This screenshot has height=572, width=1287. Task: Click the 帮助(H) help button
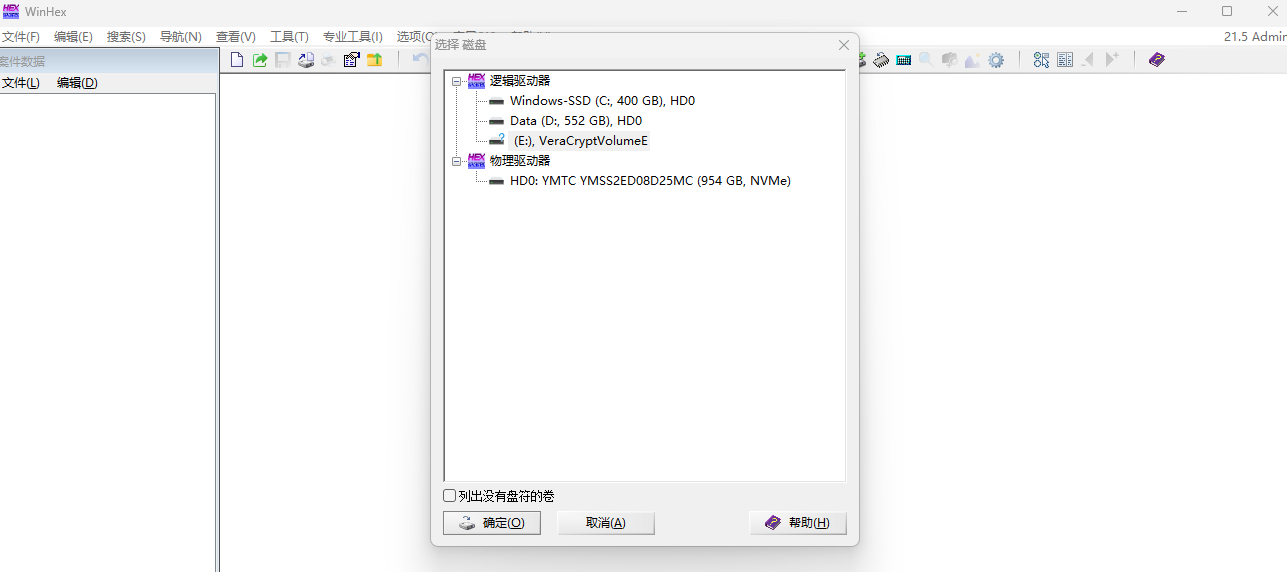click(798, 523)
